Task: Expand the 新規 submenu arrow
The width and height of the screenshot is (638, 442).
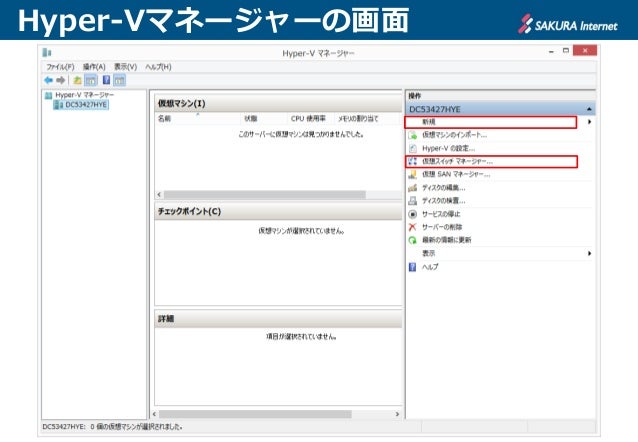Action: pos(589,122)
